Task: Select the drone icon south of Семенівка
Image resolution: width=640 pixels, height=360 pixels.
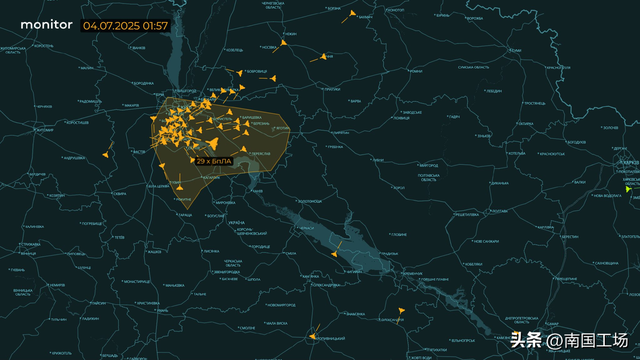Action: [x=402, y=311]
